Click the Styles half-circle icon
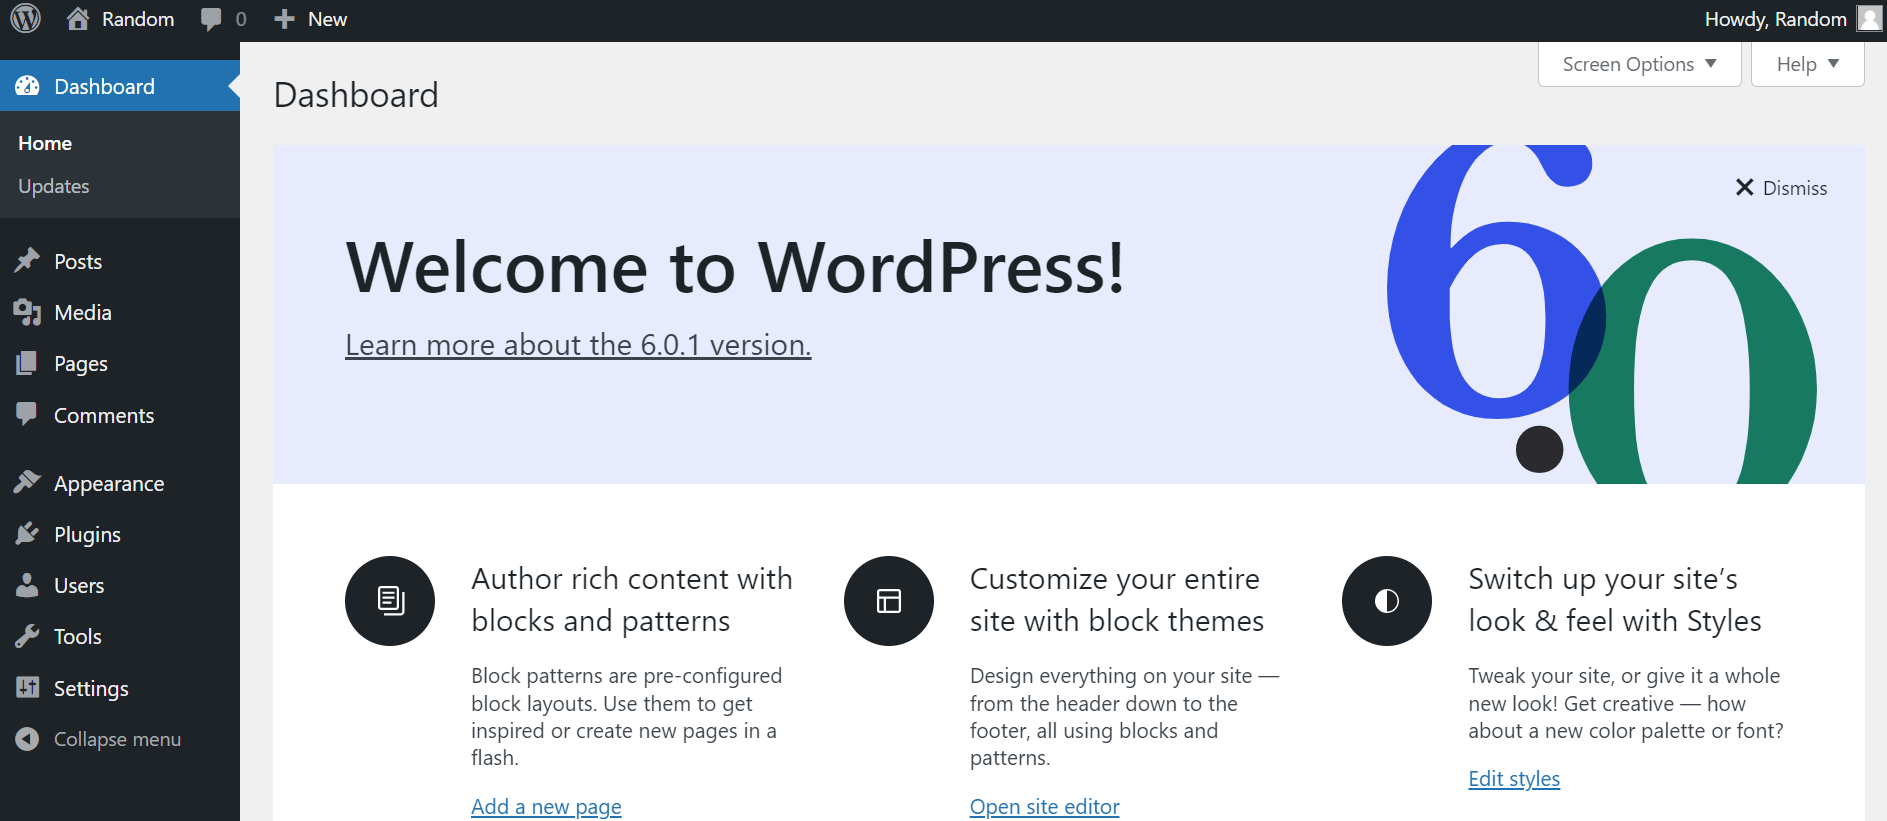The image size is (1887, 821). point(1386,601)
